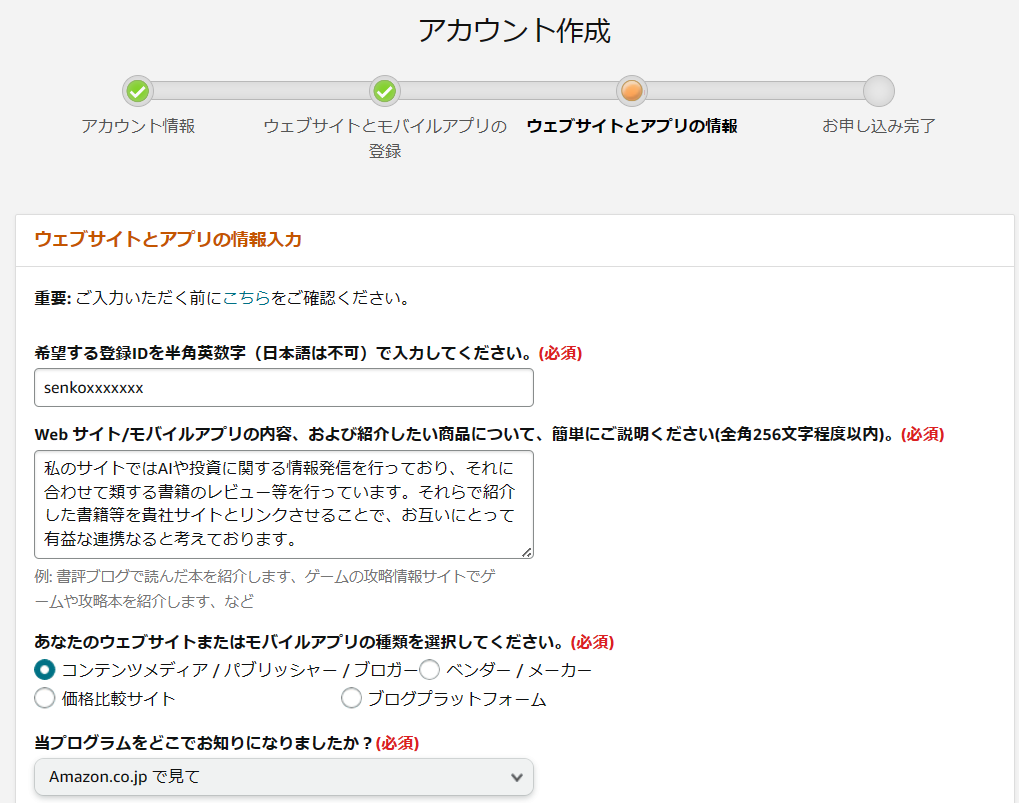Choose the ブログプラットフォーム radio option
This screenshot has height=803, width=1019.
[352, 698]
